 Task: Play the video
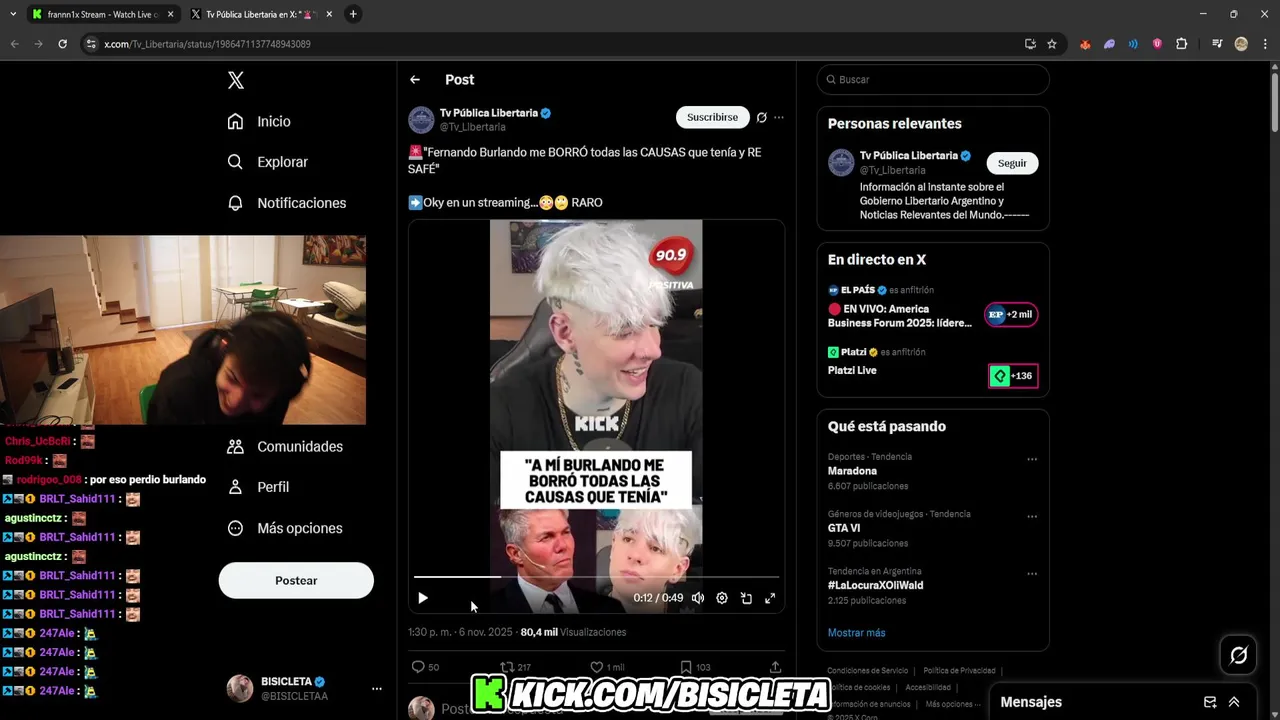coord(423,598)
